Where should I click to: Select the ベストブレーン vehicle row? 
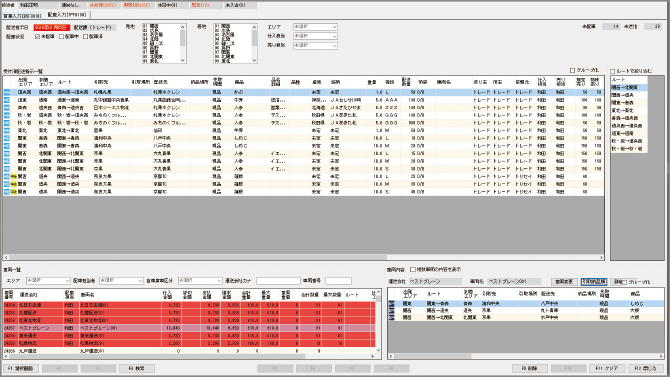tap(189, 328)
